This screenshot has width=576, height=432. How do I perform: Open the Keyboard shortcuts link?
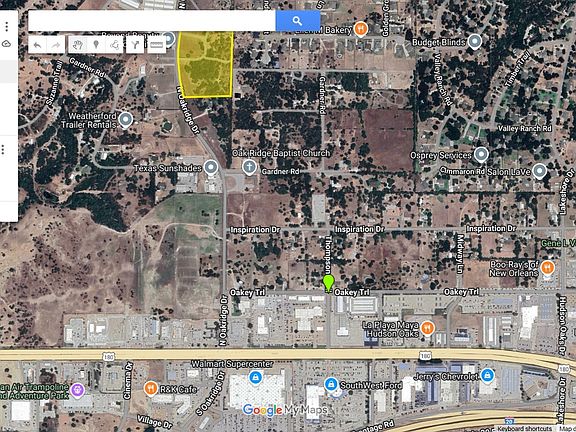click(x=525, y=429)
